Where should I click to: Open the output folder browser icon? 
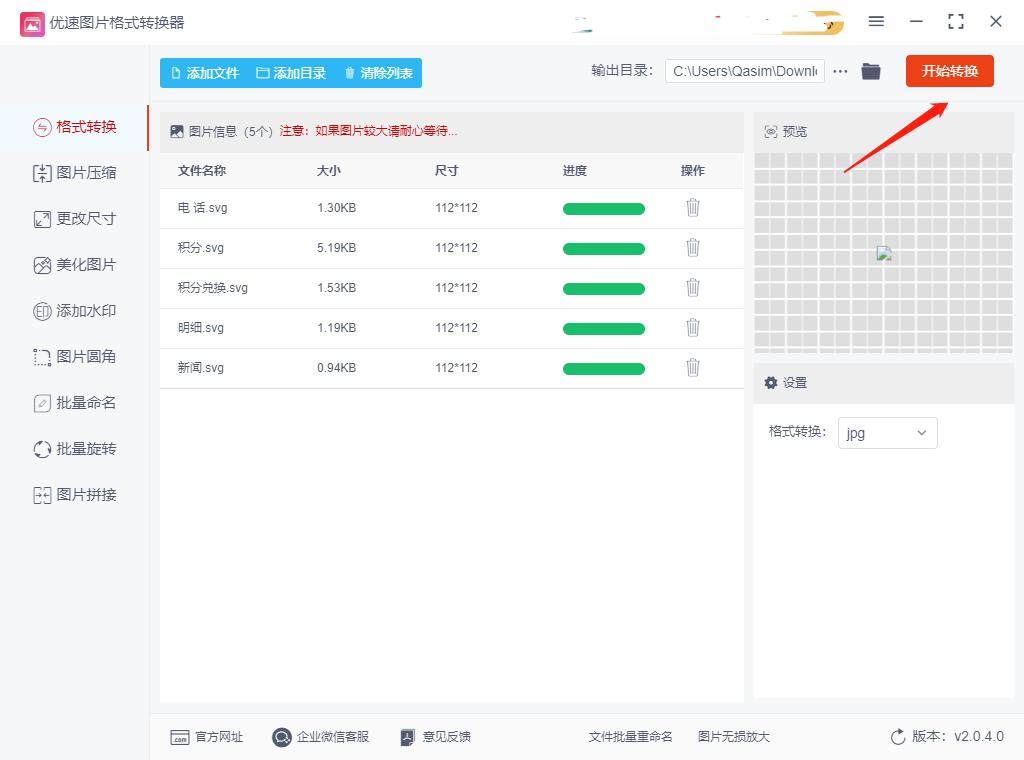(870, 71)
